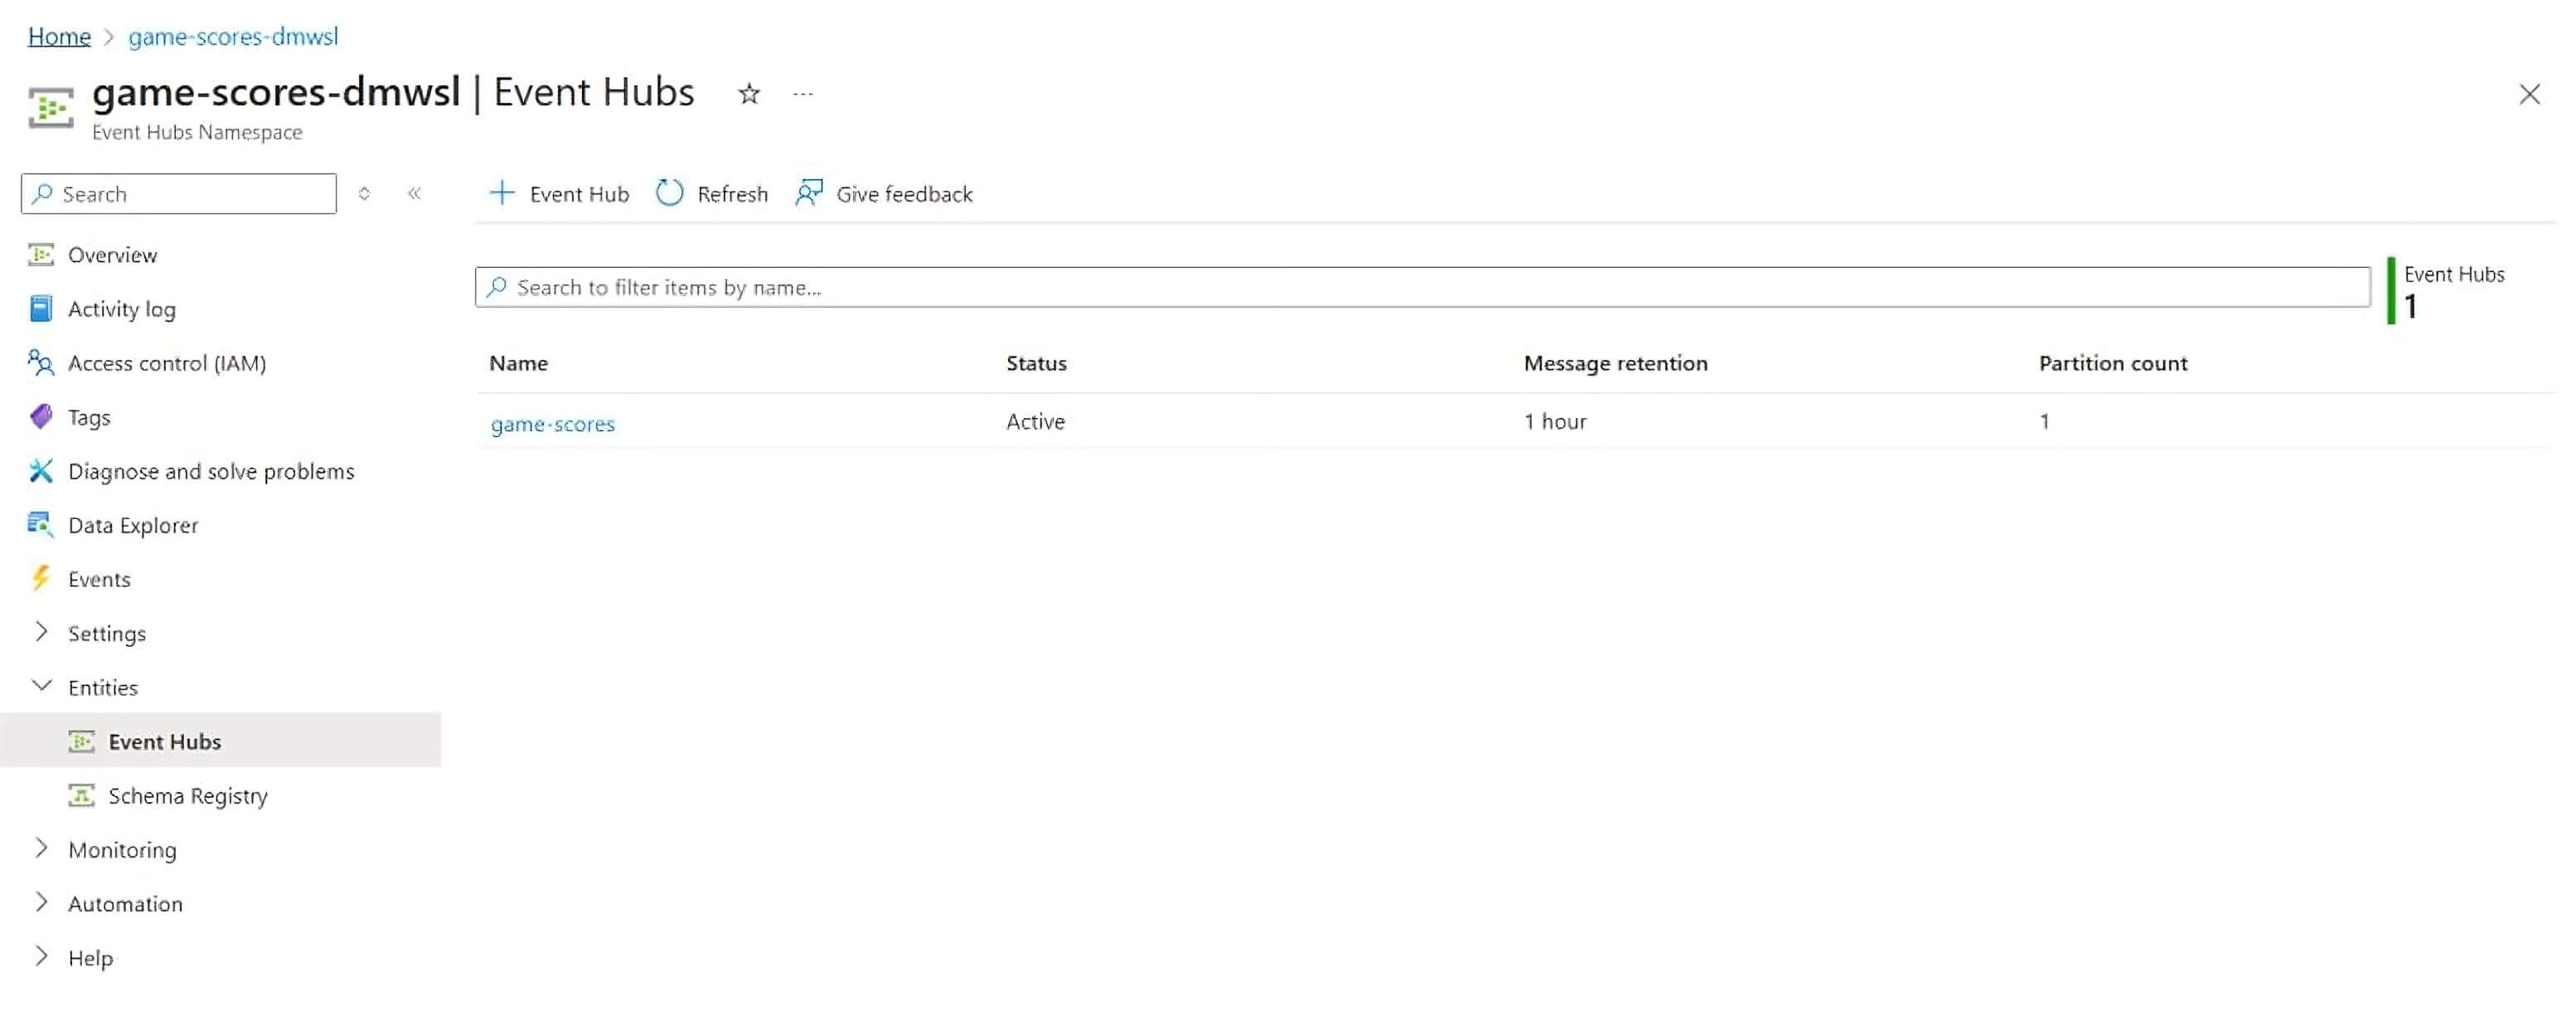This screenshot has height=1015, width=2576.
Task: Open the more options ellipsis in header
Action: 802,94
